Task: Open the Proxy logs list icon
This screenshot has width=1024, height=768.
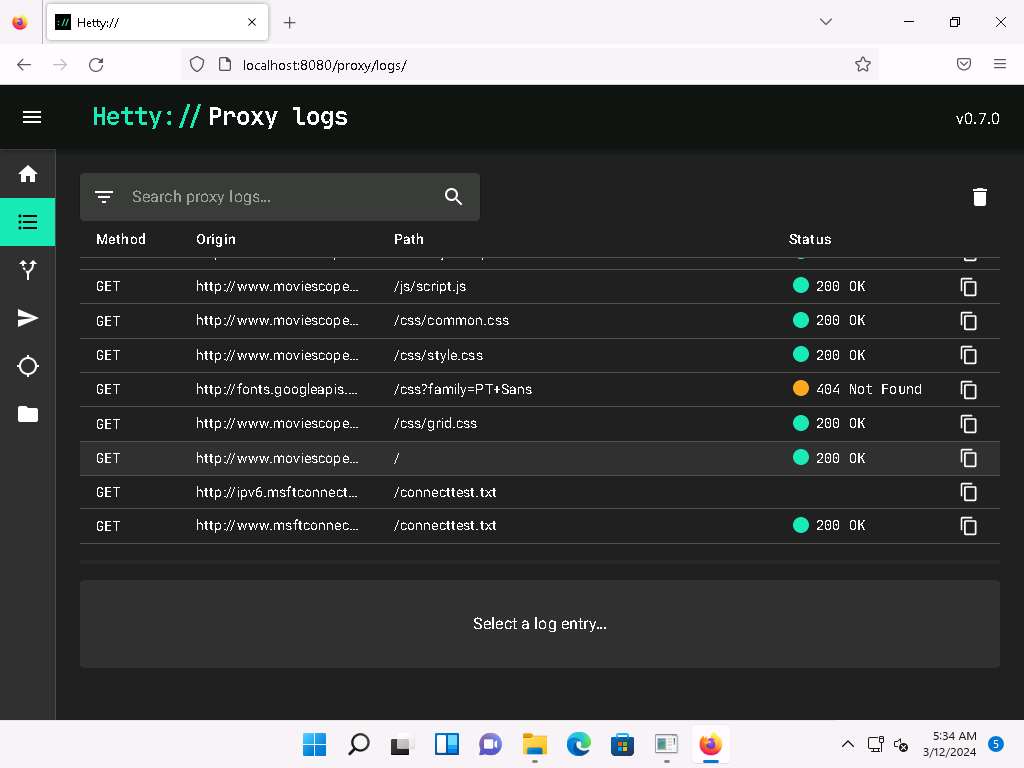Action: click(x=28, y=222)
